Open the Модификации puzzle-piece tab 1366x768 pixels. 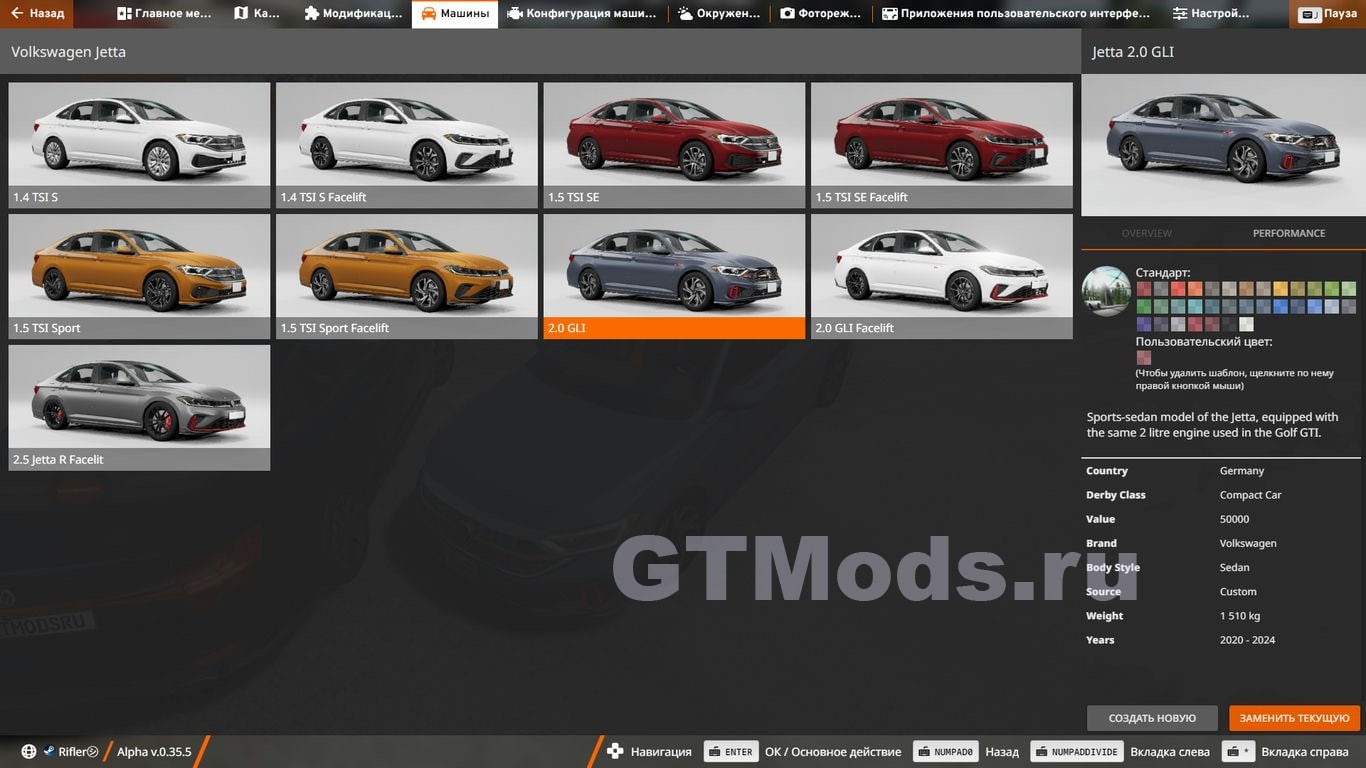353,14
